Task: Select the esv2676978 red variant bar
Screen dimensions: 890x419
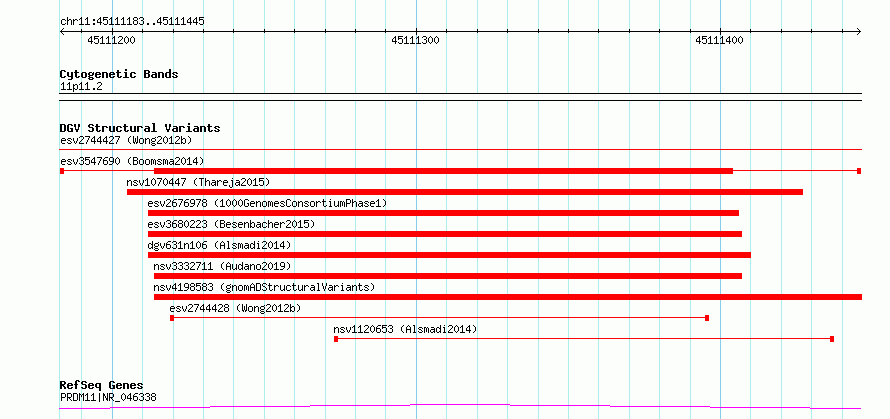Action: [443, 213]
